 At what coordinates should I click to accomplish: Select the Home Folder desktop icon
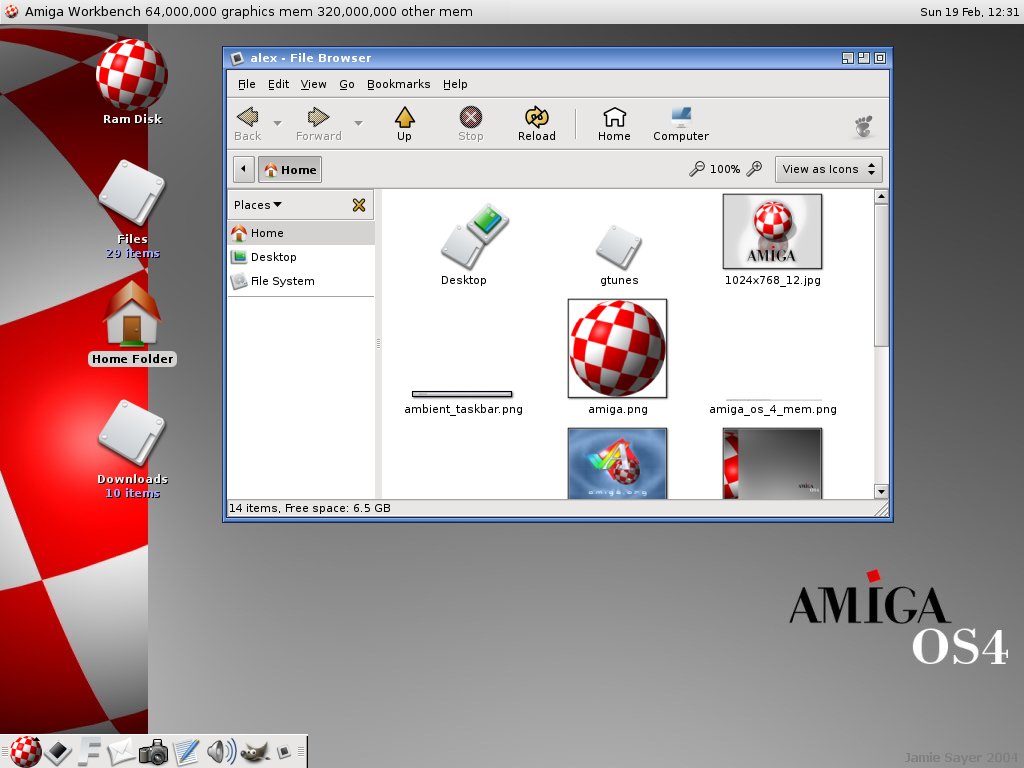click(132, 323)
